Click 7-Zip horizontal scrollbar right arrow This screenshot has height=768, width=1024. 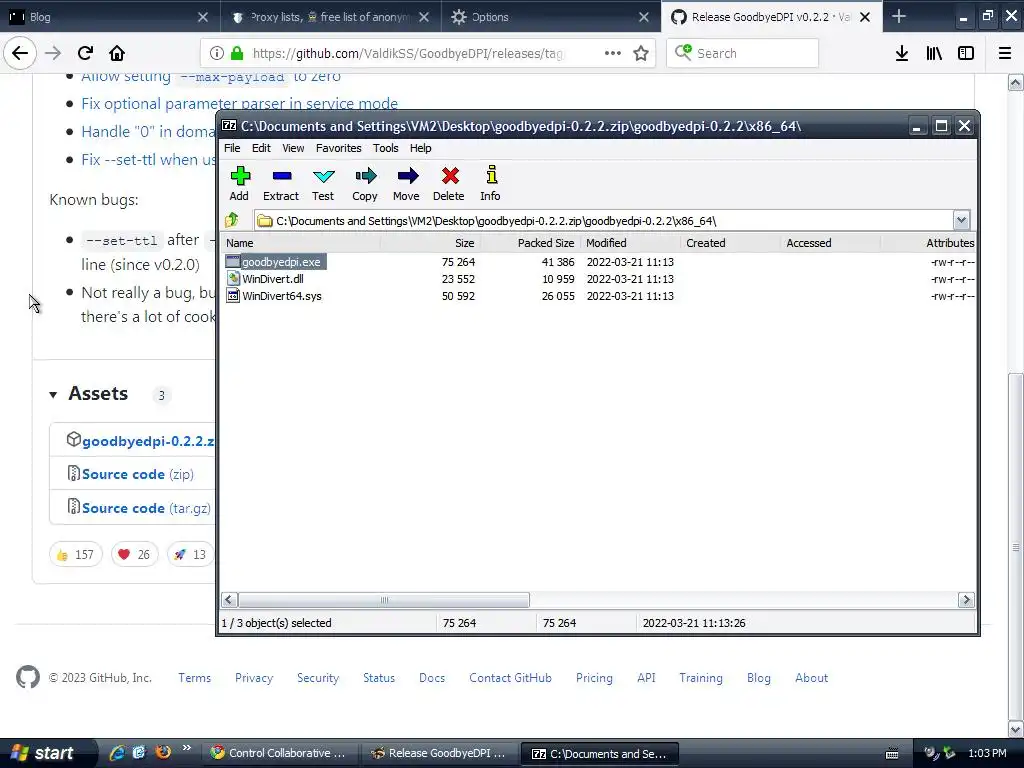(966, 600)
